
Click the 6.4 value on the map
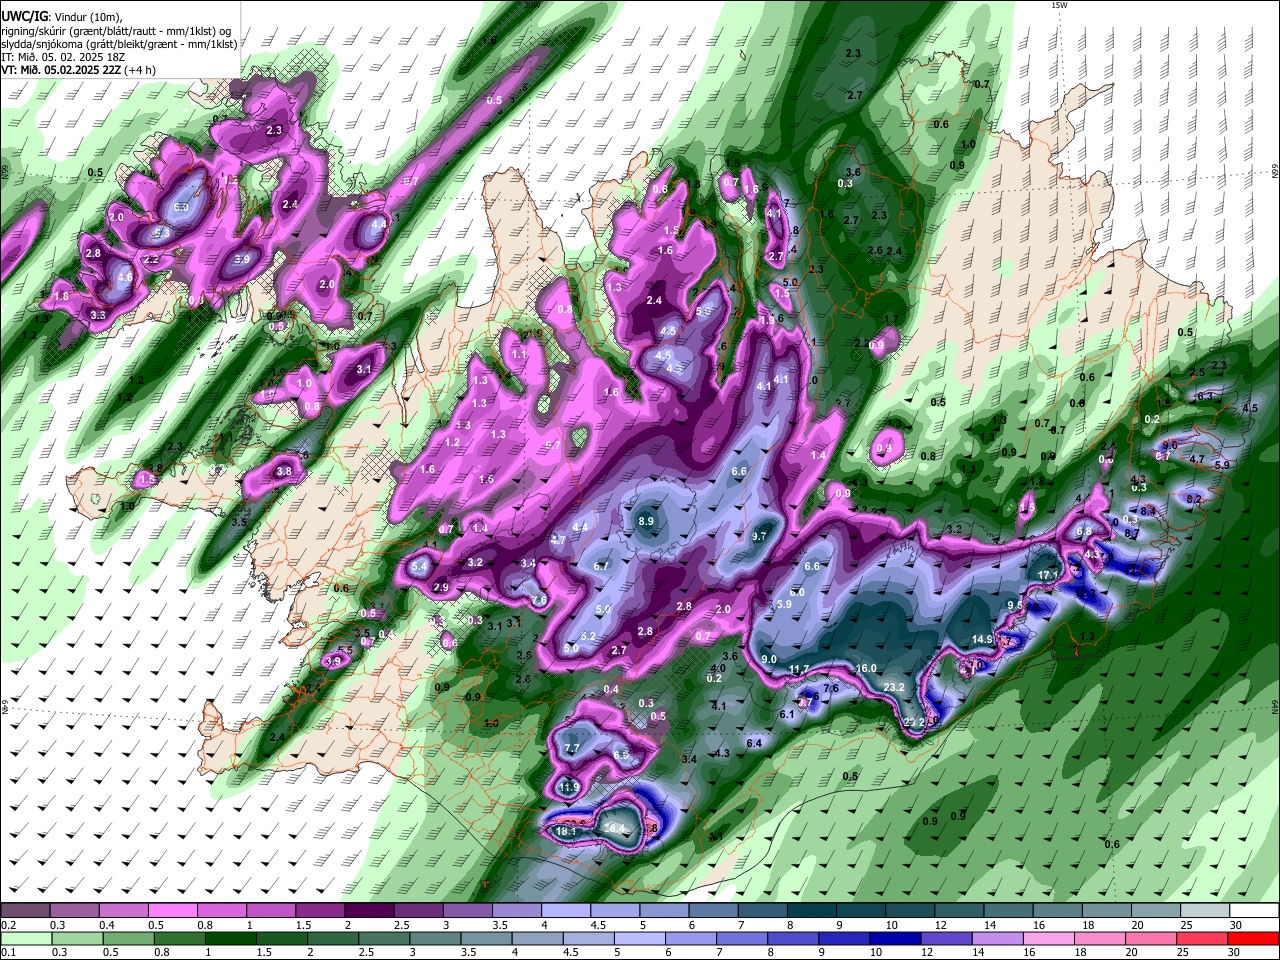(754, 744)
